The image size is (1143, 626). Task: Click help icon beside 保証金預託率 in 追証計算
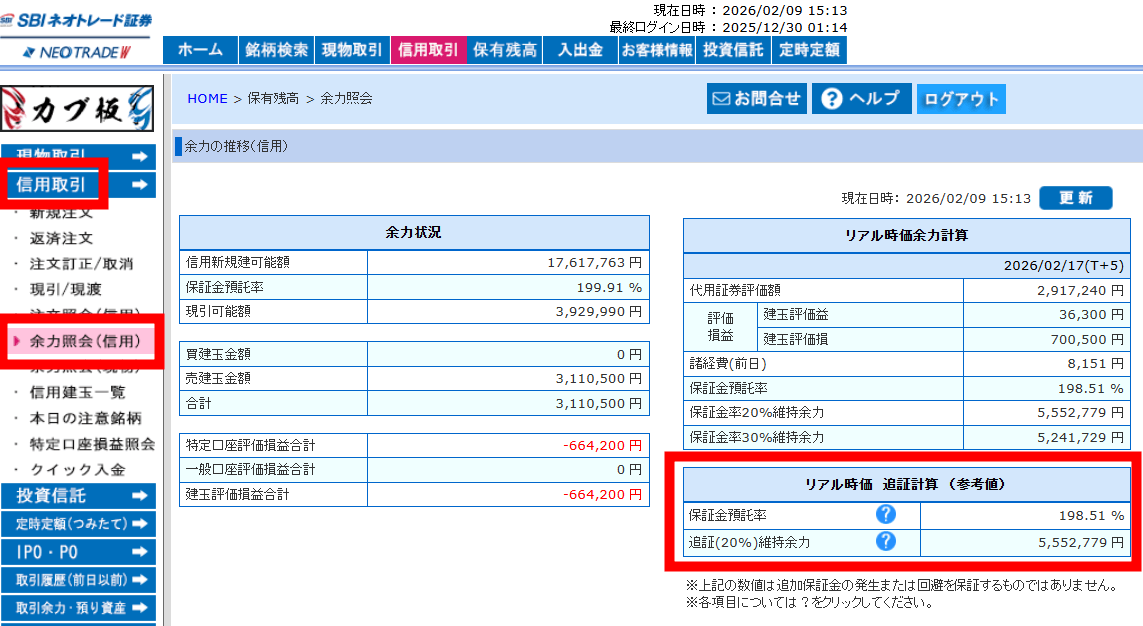point(885,515)
